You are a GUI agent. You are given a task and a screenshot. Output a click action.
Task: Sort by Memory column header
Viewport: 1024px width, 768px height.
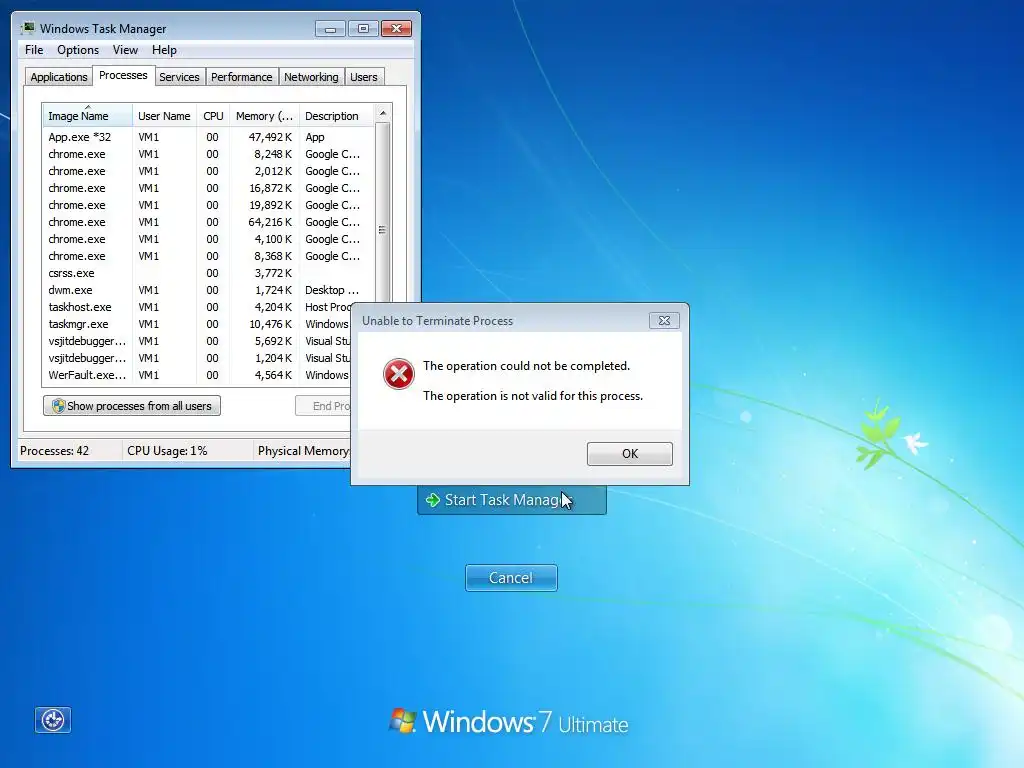(x=264, y=116)
